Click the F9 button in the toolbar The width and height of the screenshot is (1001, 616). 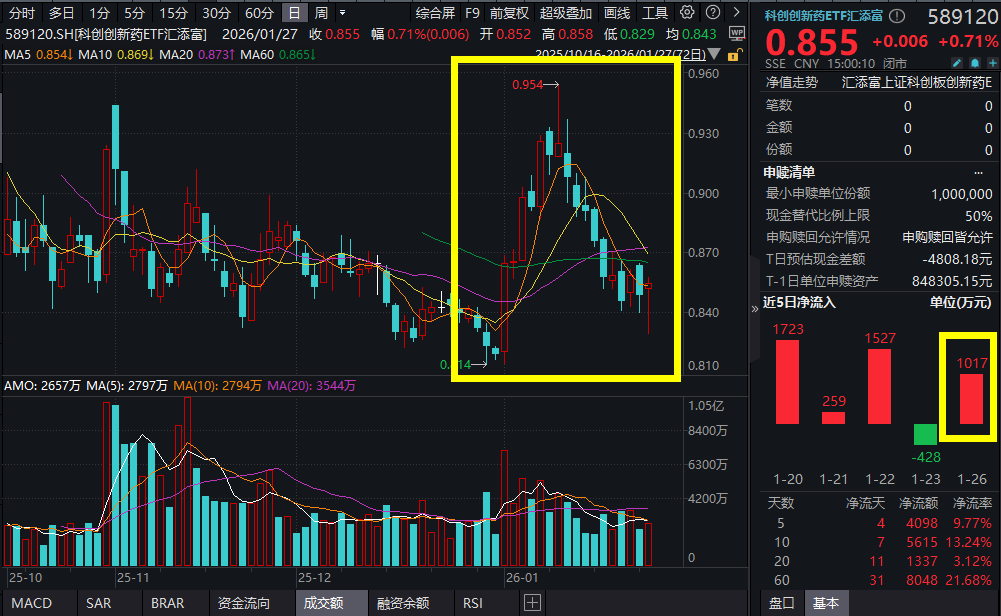coord(472,13)
